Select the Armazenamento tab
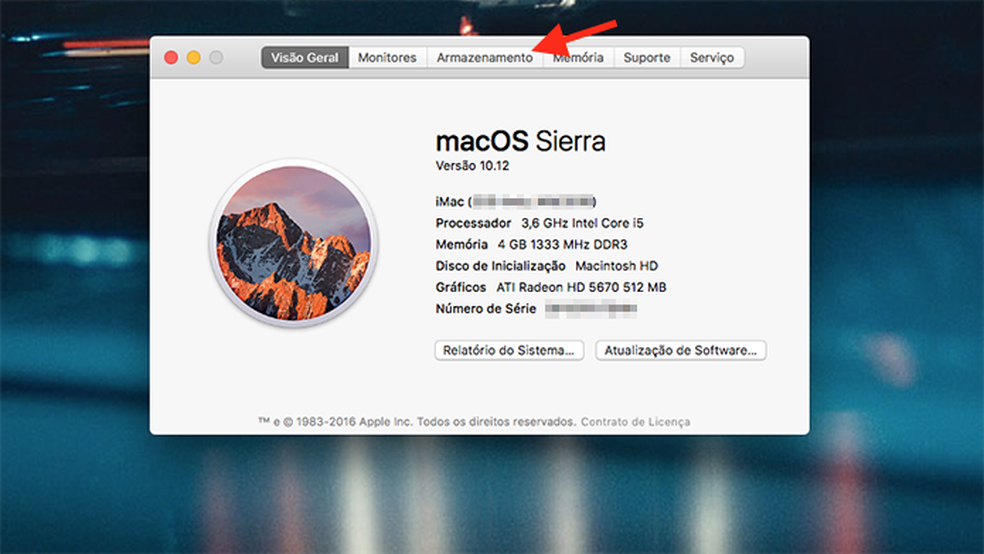This screenshot has width=984, height=554. 484,58
